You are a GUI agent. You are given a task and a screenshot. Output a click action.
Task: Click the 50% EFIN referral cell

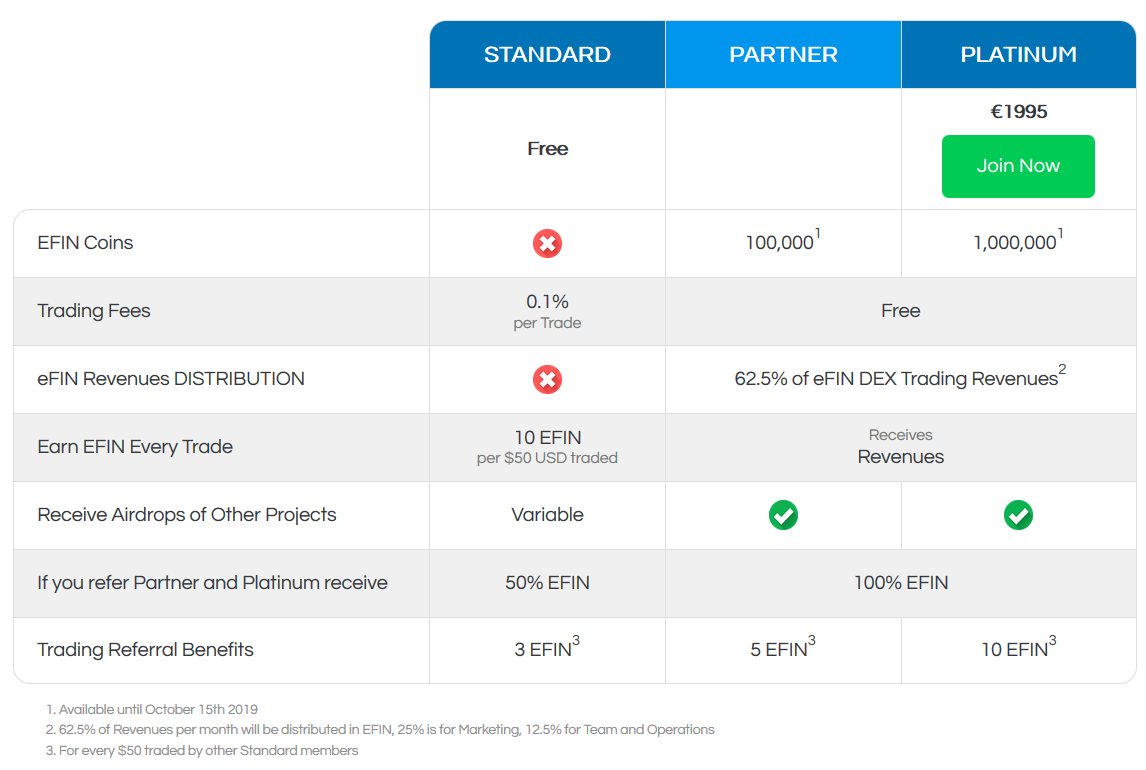point(547,583)
